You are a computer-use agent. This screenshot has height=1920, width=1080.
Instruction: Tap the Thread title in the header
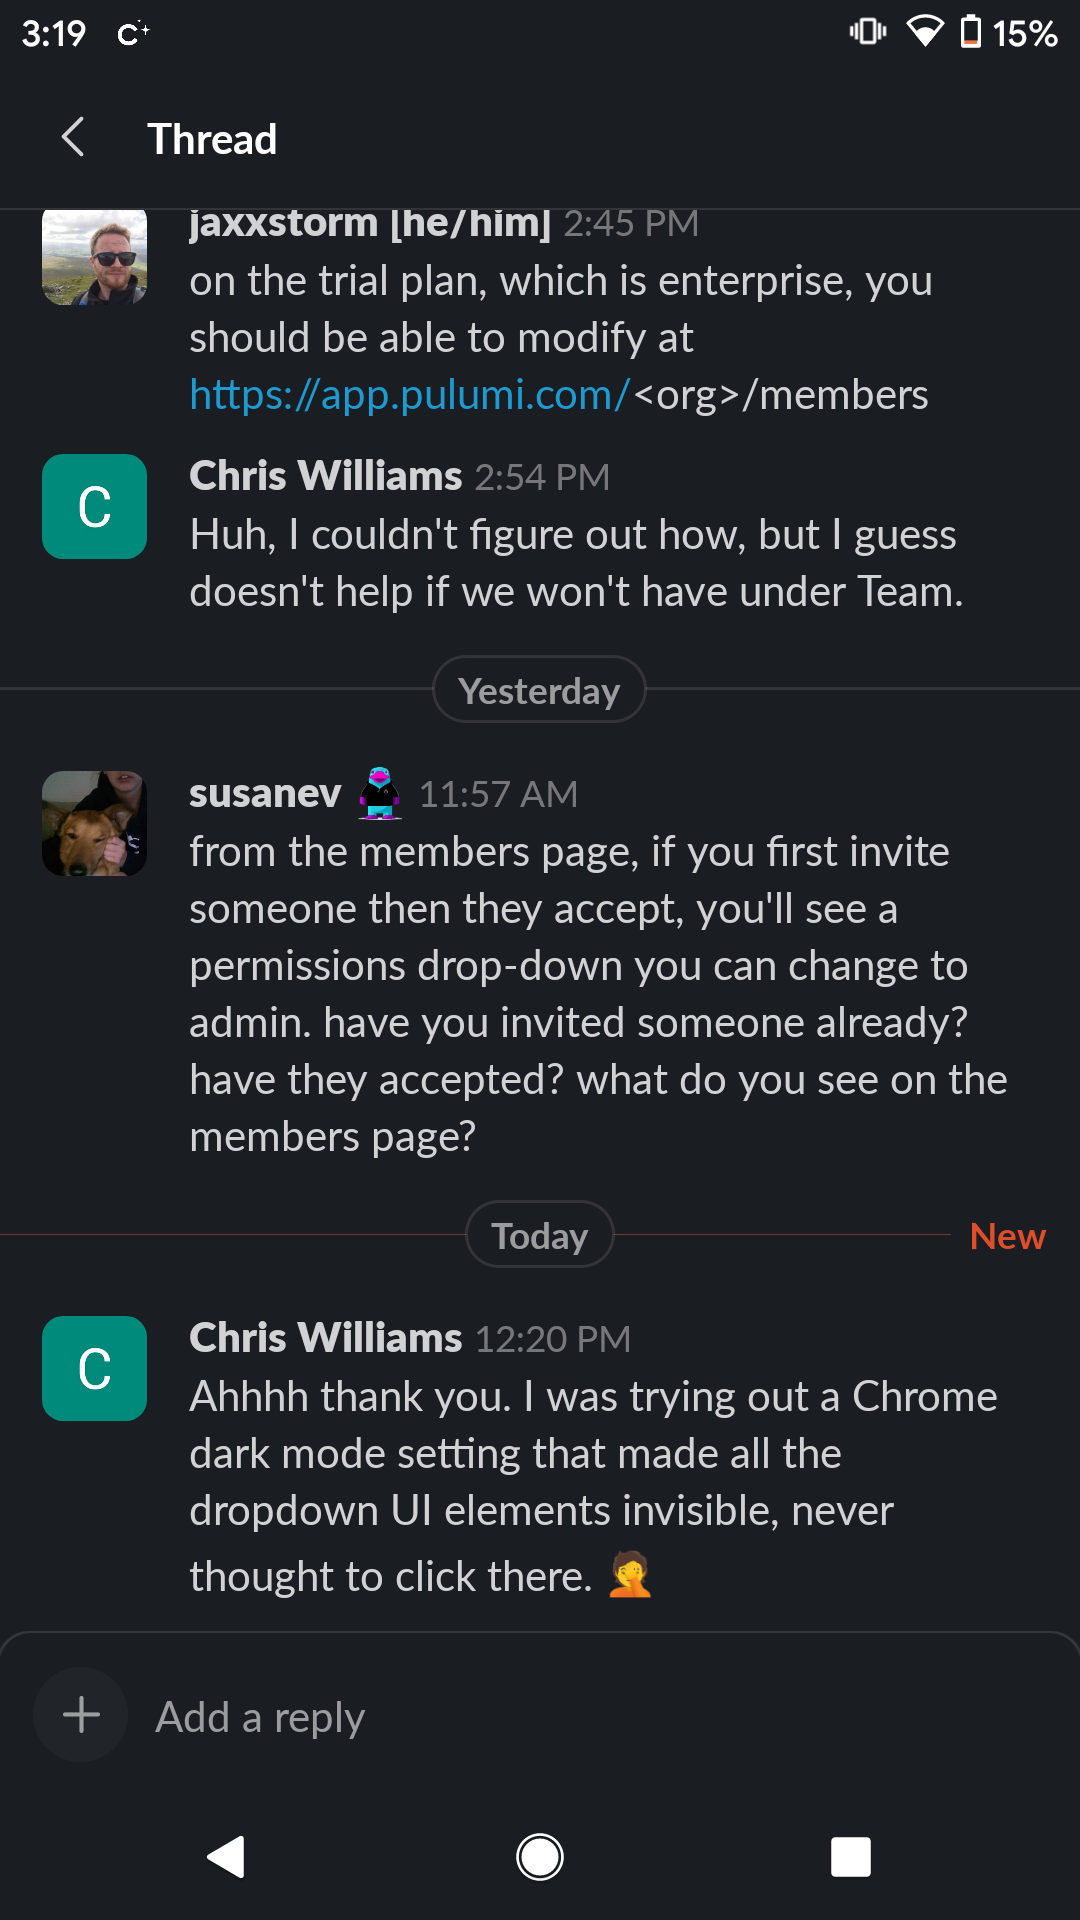[x=212, y=138]
